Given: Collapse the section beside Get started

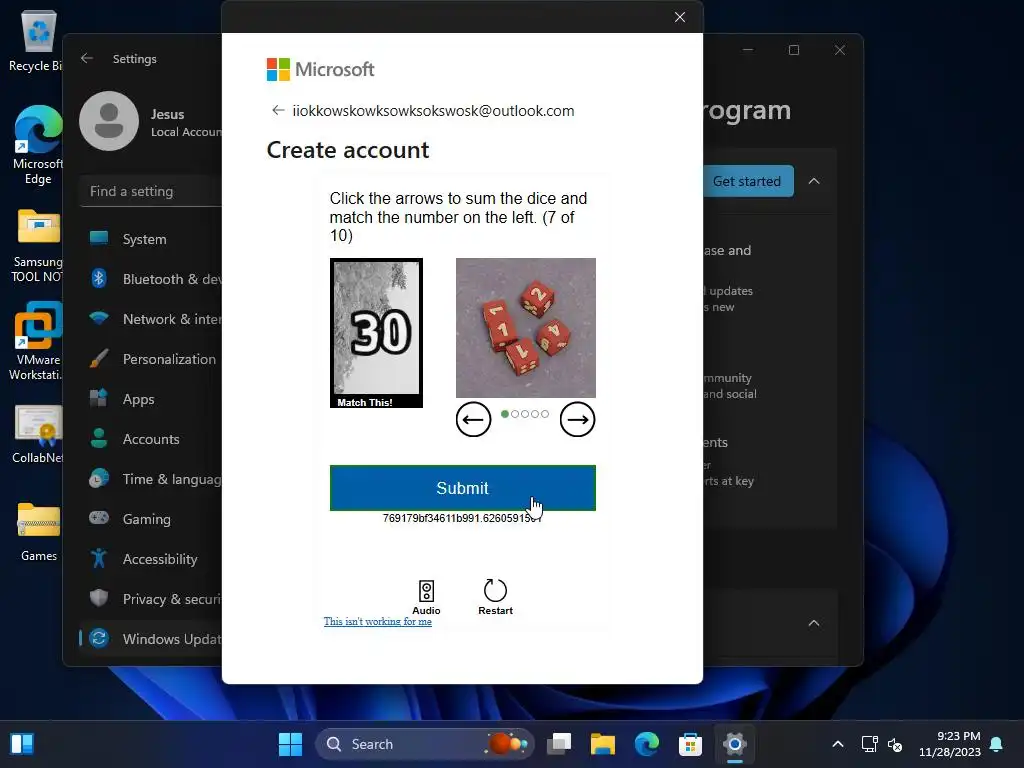Looking at the screenshot, I should 814,182.
